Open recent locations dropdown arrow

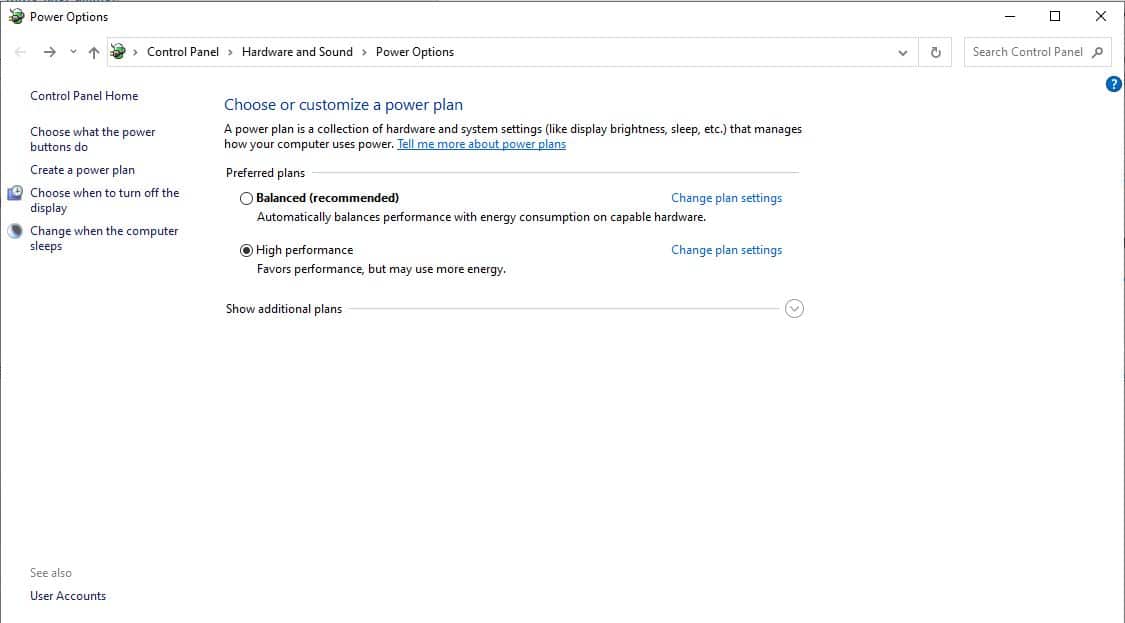point(73,52)
